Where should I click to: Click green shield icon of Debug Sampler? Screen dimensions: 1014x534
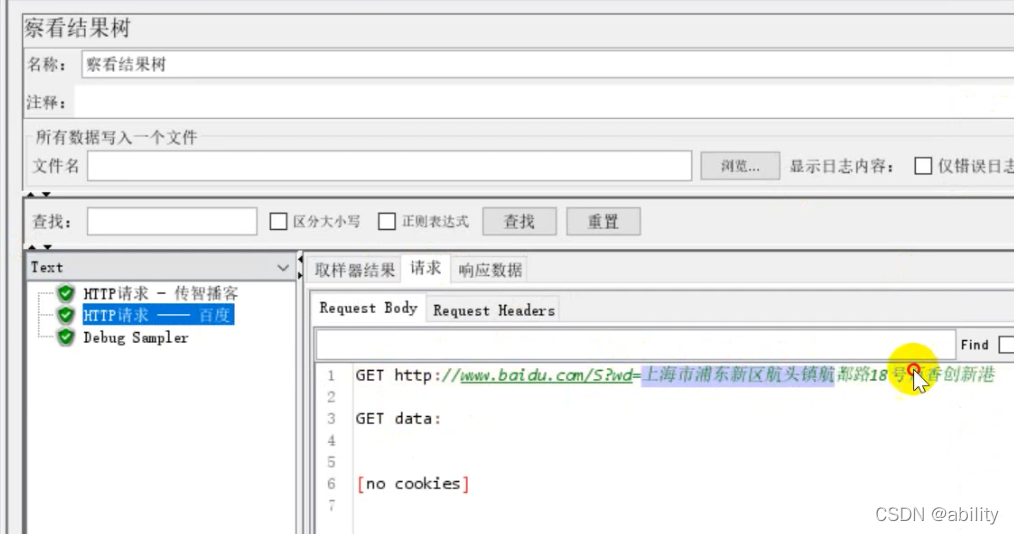click(x=65, y=337)
